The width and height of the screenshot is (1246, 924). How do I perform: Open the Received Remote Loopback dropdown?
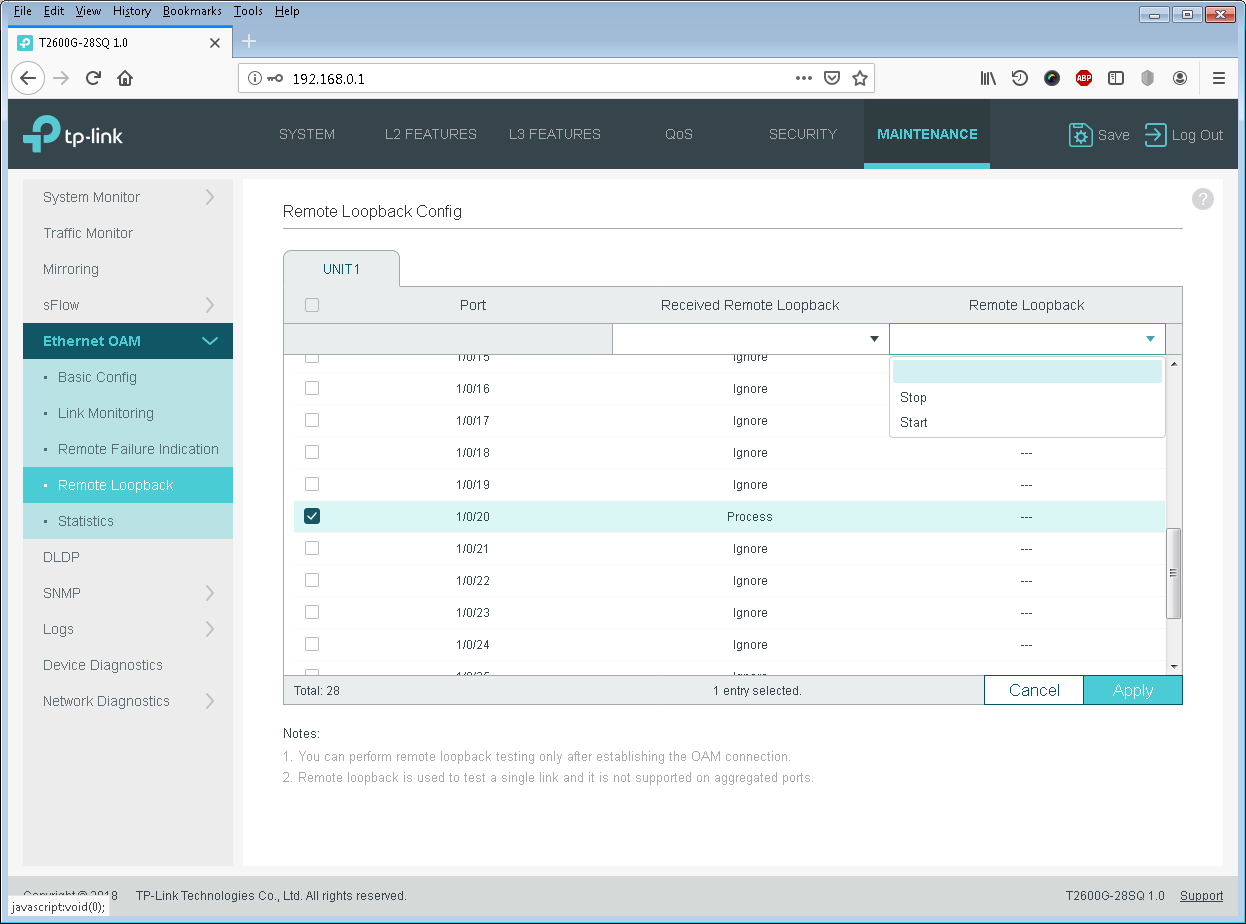pyautogui.click(x=750, y=339)
